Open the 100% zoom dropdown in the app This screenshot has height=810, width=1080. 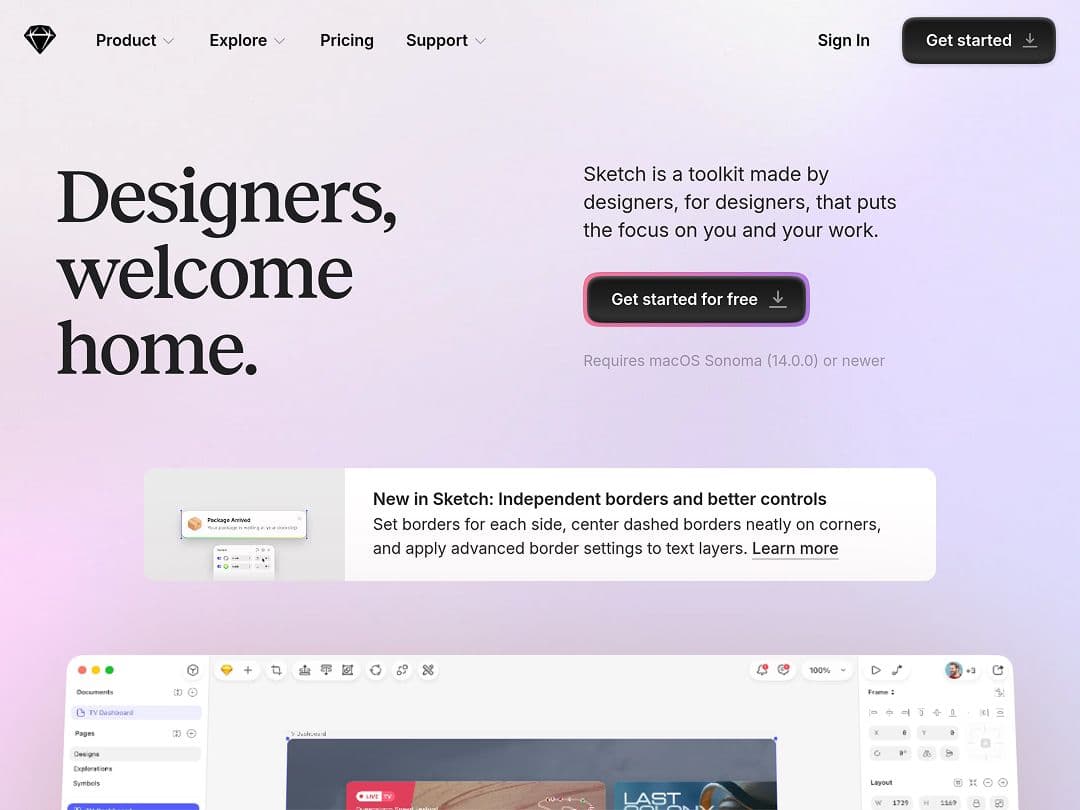tap(828, 670)
